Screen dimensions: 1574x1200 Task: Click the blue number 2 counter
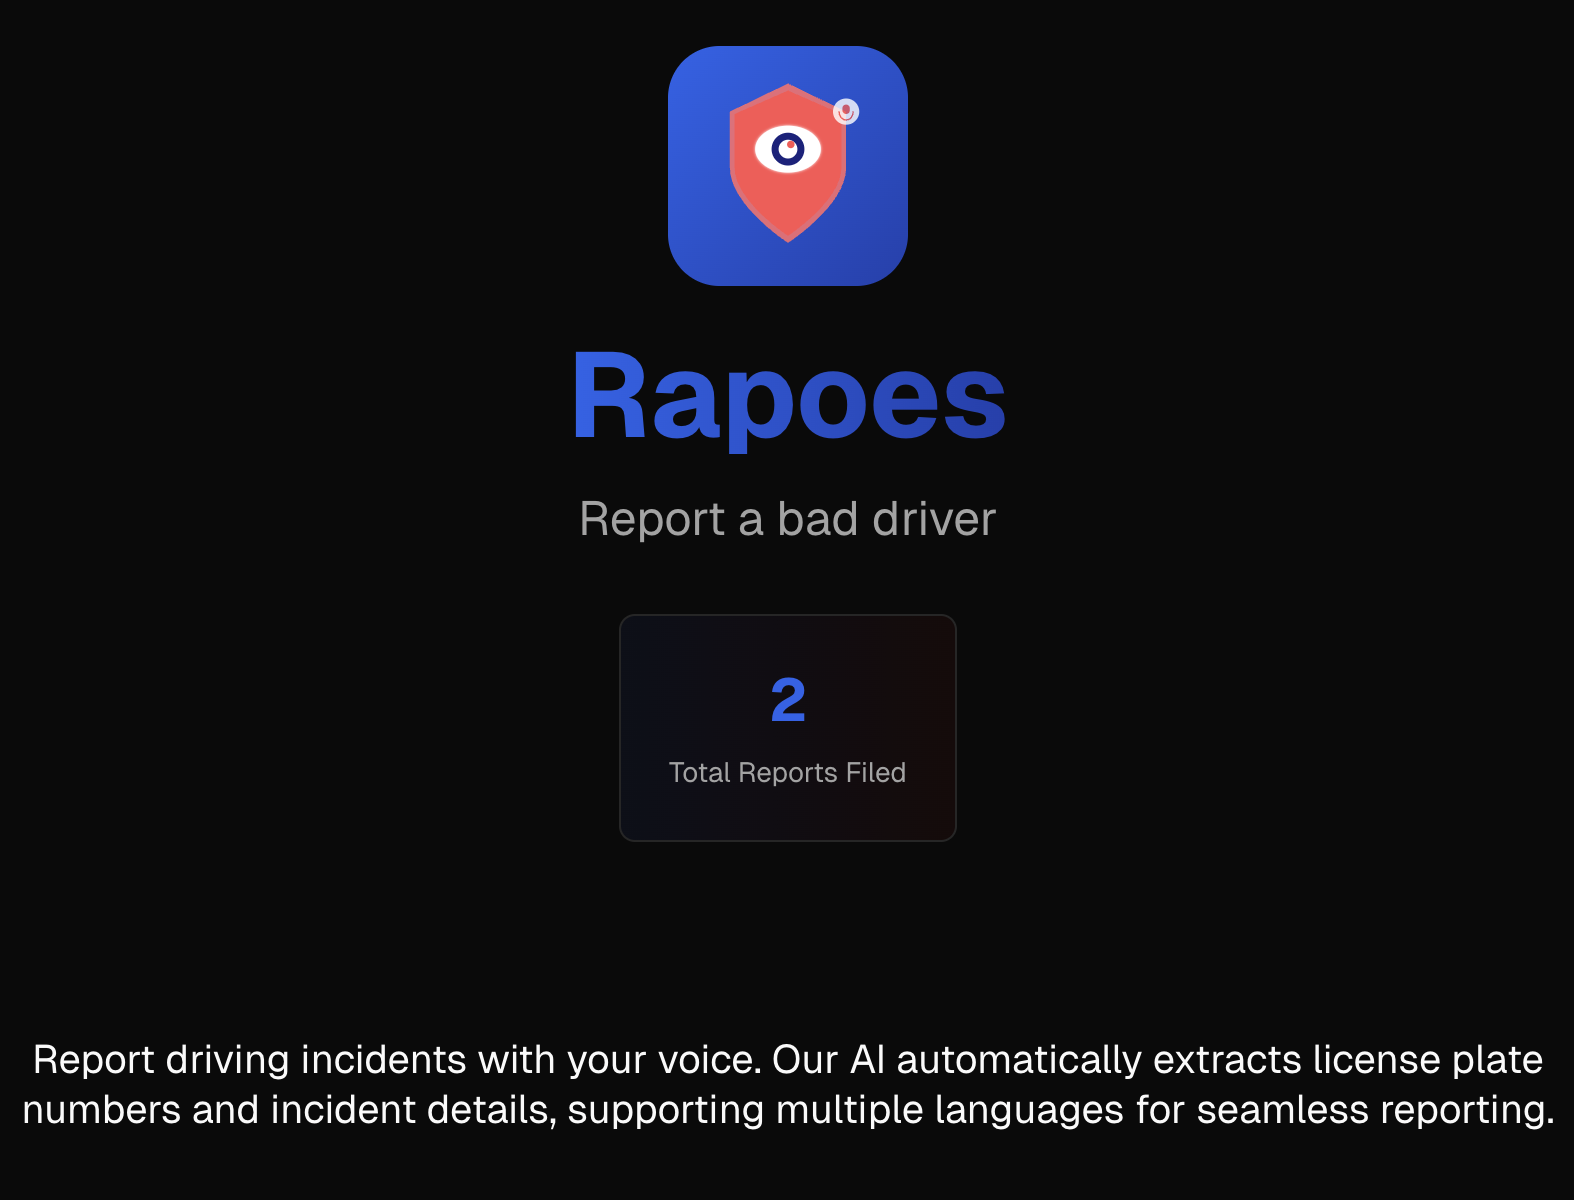pyautogui.click(x=788, y=700)
